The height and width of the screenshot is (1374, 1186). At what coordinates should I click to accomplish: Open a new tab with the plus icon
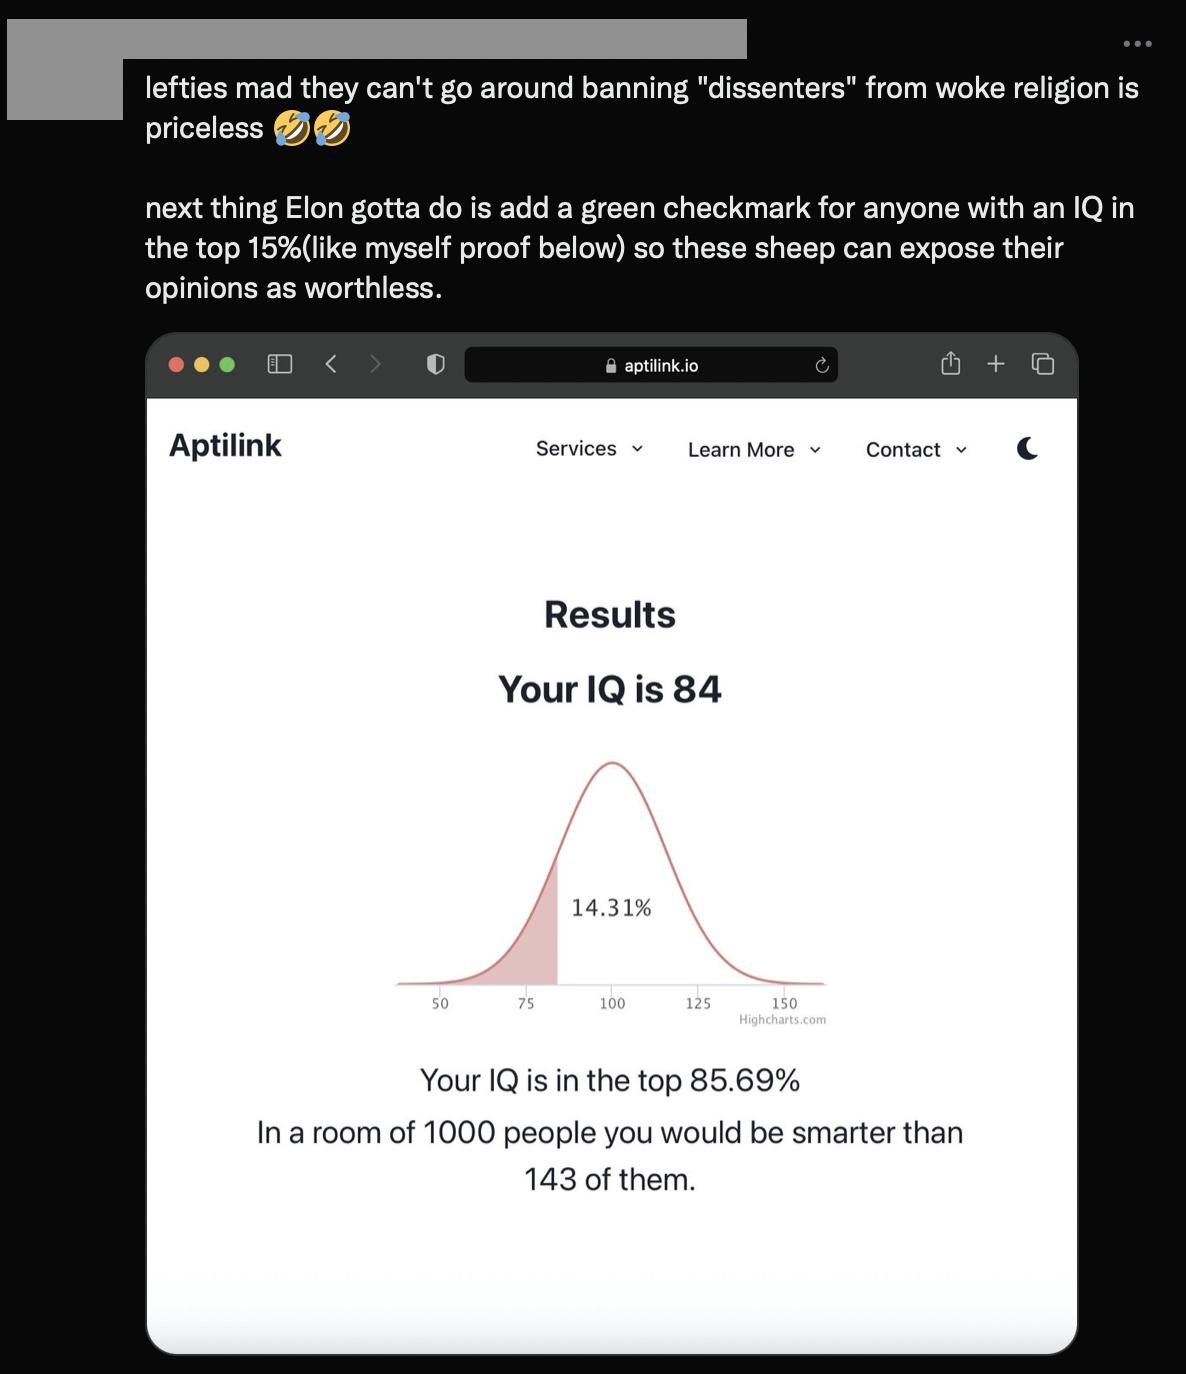point(995,364)
